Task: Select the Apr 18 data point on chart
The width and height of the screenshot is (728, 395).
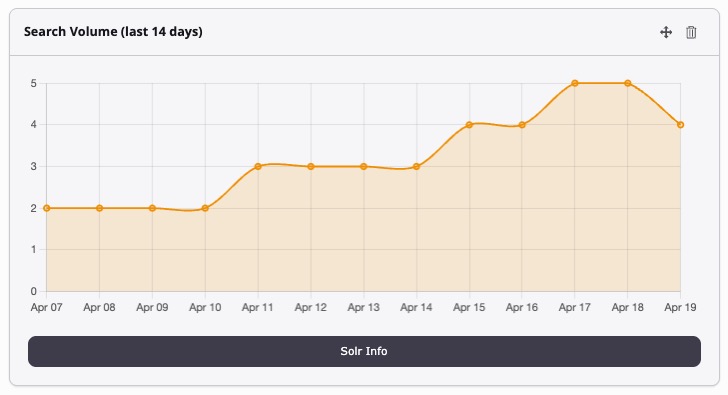Action: coord(628,83)
